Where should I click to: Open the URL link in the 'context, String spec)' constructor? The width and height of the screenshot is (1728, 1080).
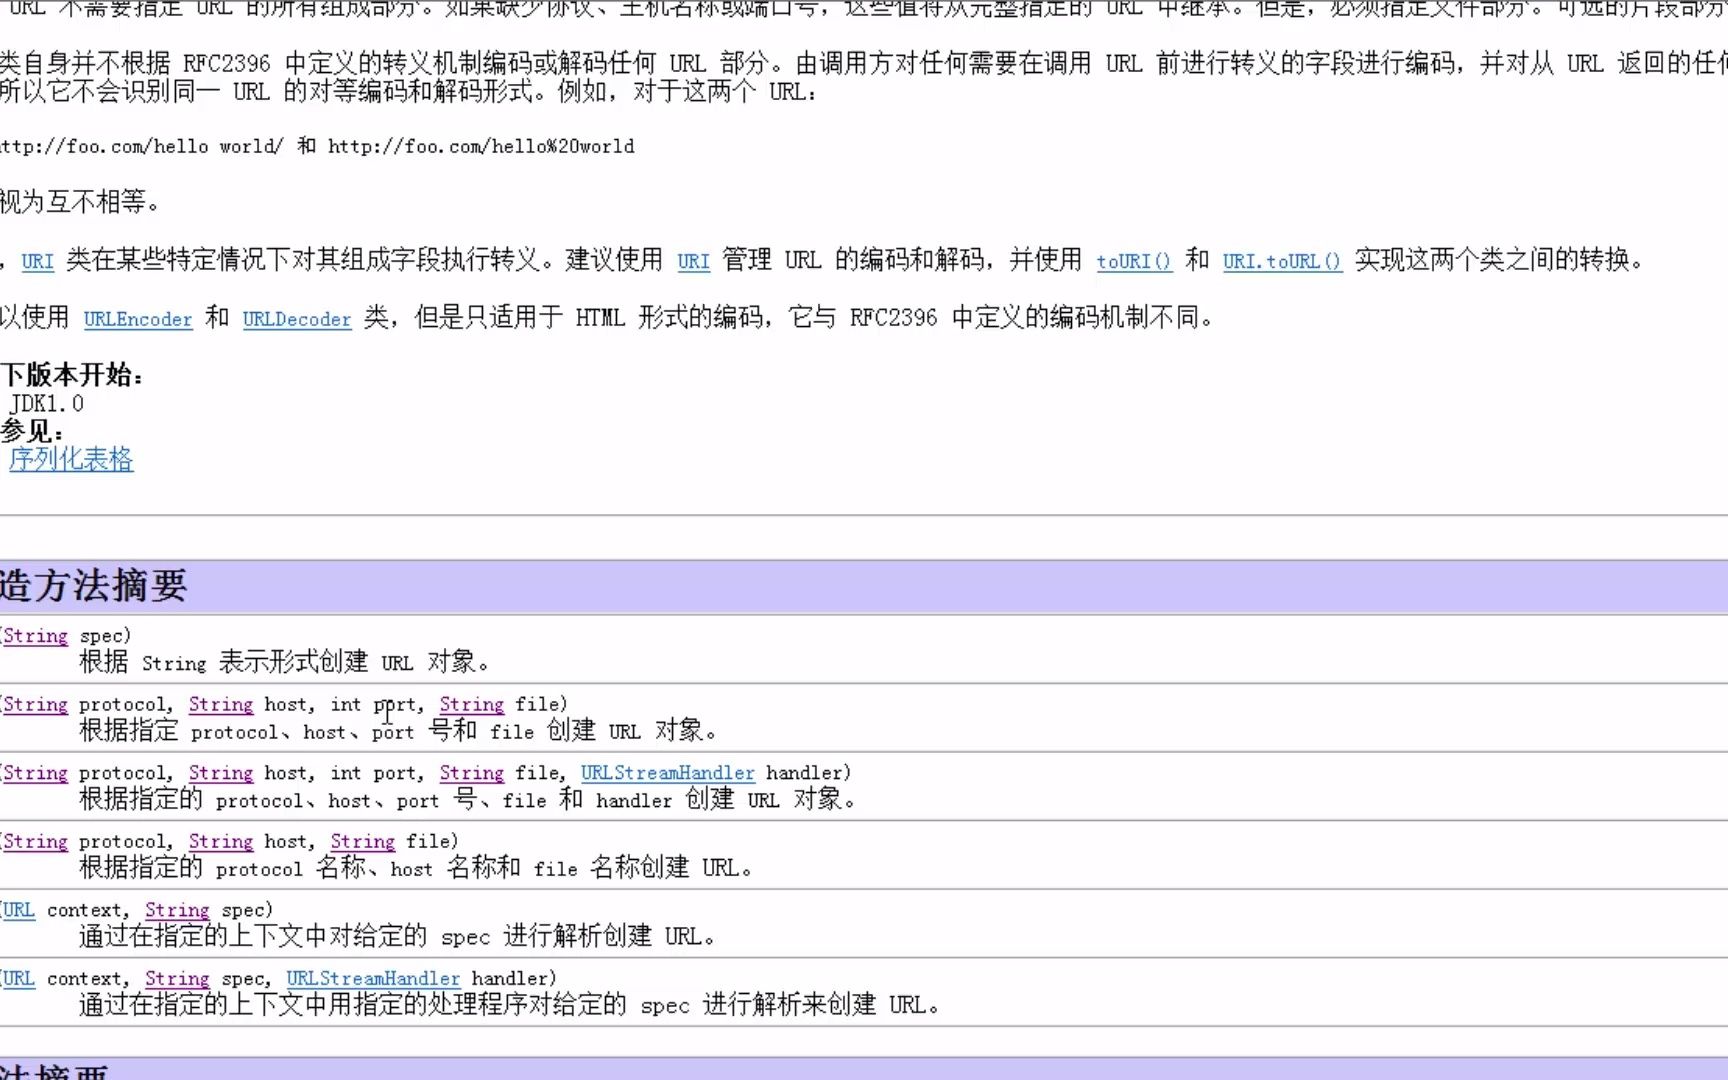(x=18, y=910)
